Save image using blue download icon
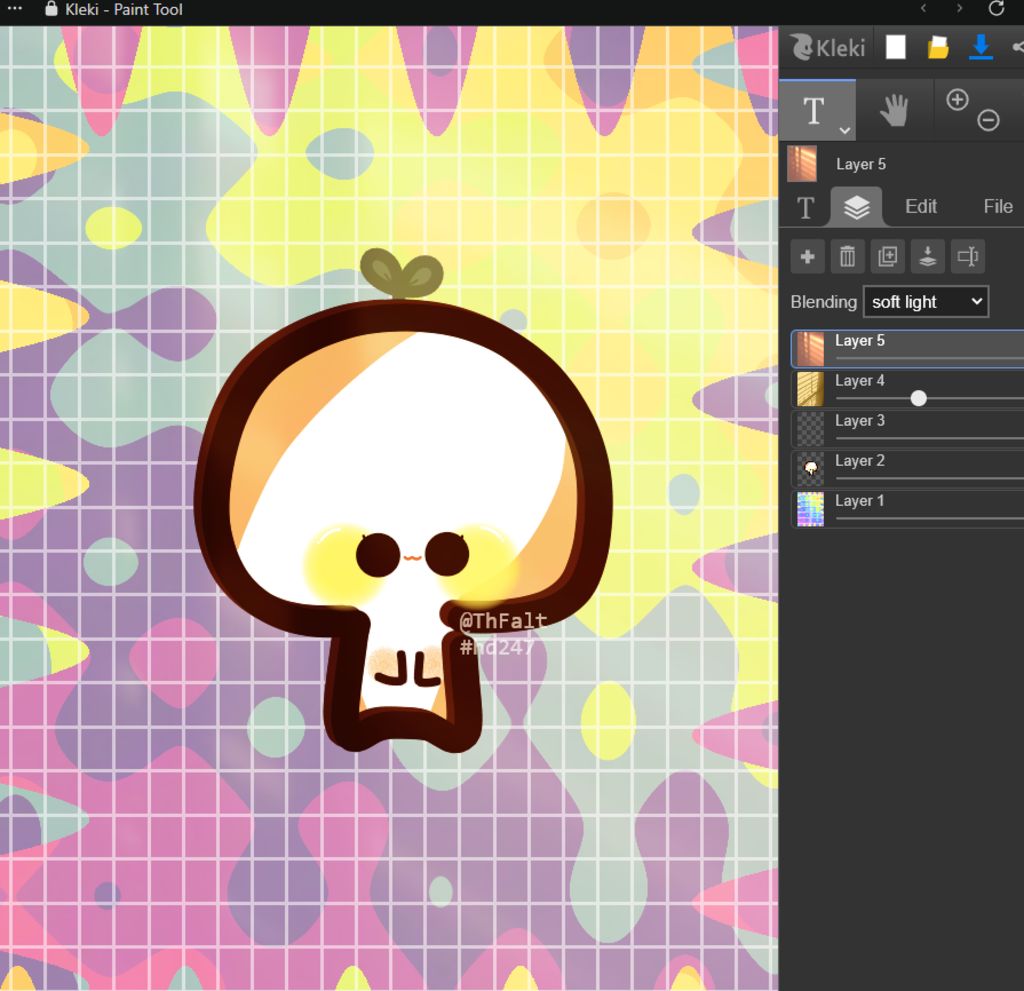Screen dimensions: 1024x991 click(x=981, y=47)
